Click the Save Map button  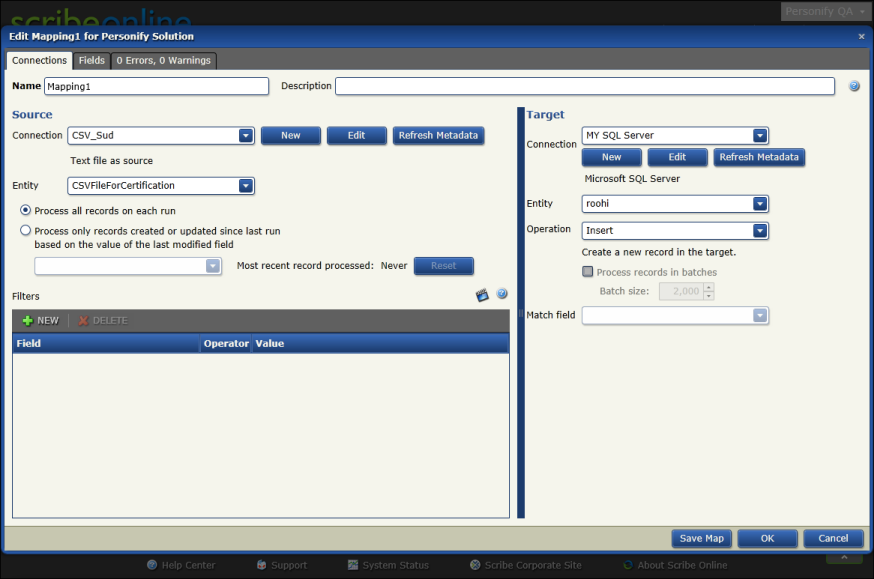(702, 539)
